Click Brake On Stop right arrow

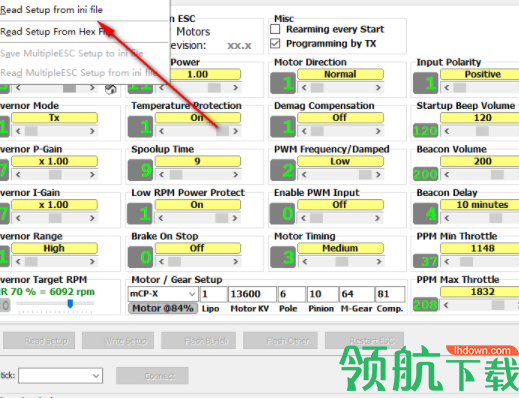(x=236, y=262)
